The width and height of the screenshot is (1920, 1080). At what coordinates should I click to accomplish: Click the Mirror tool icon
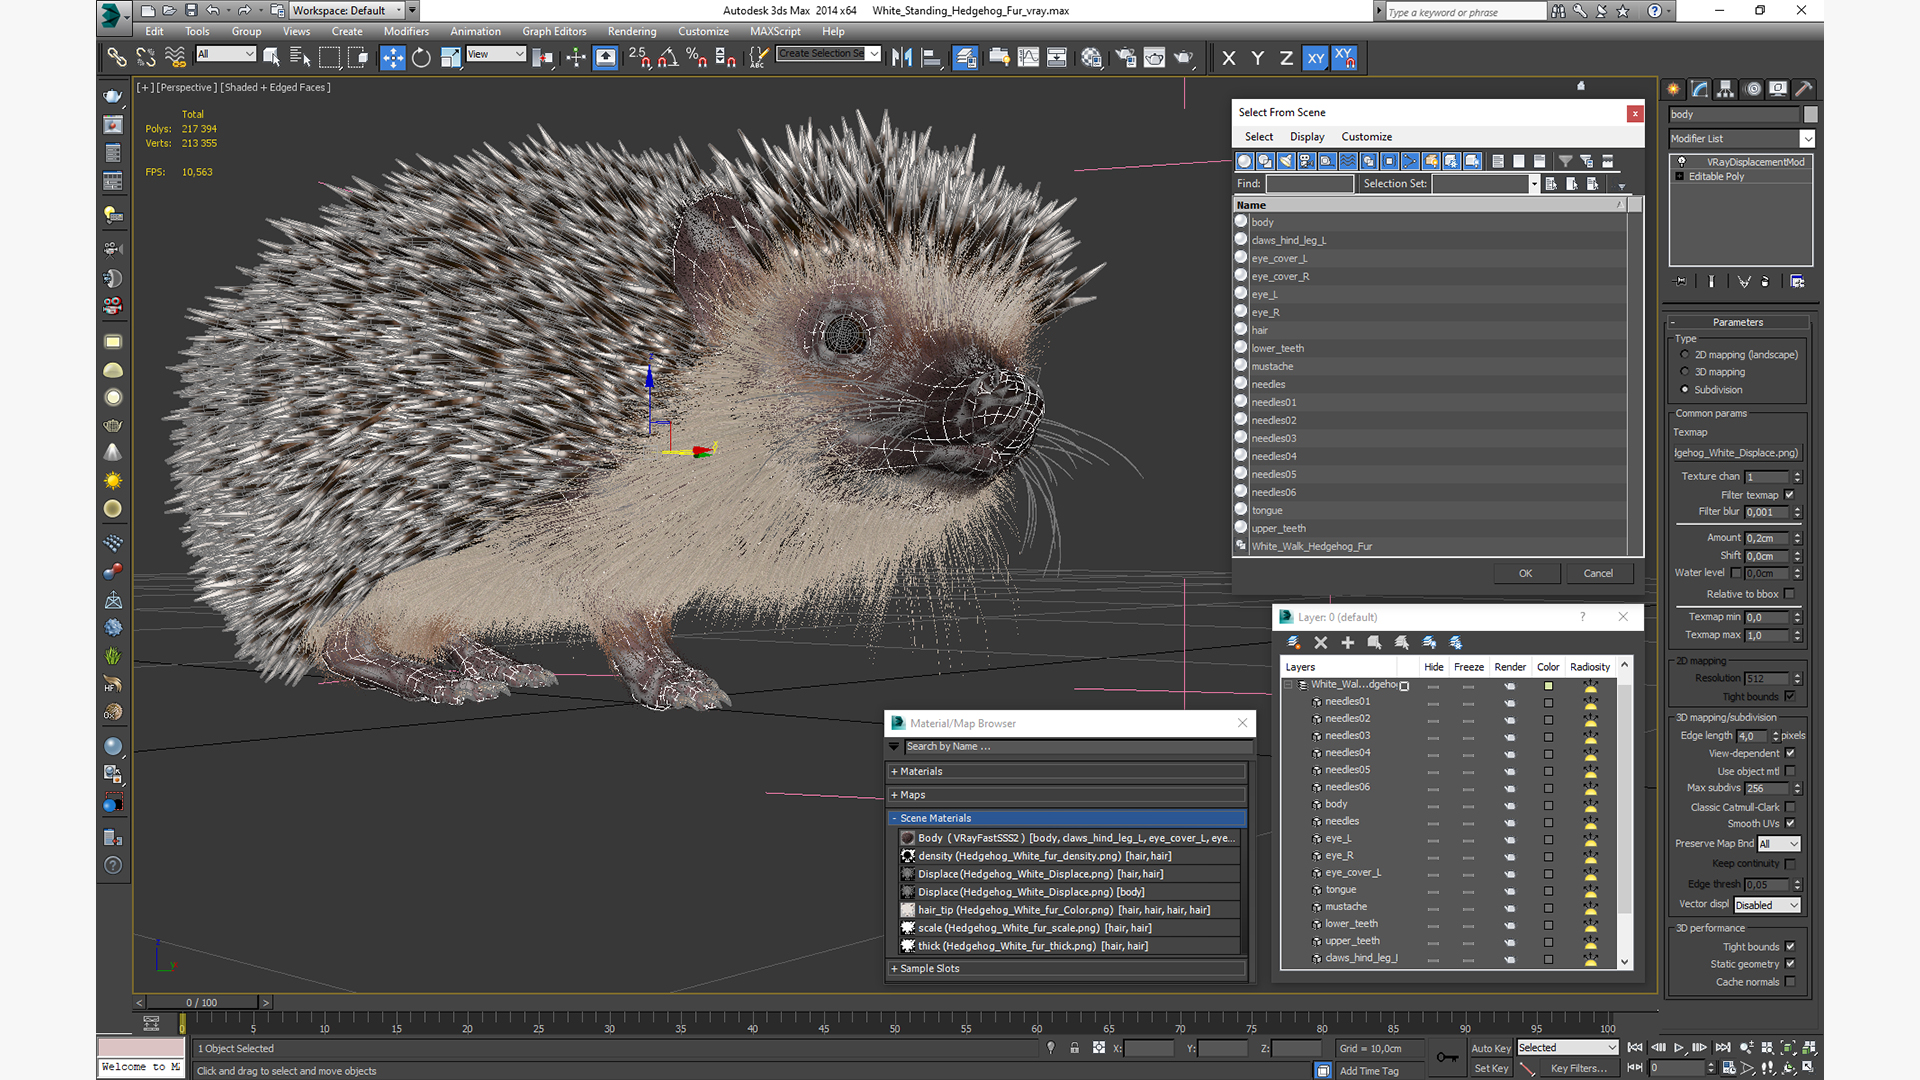tap(902, 58)
